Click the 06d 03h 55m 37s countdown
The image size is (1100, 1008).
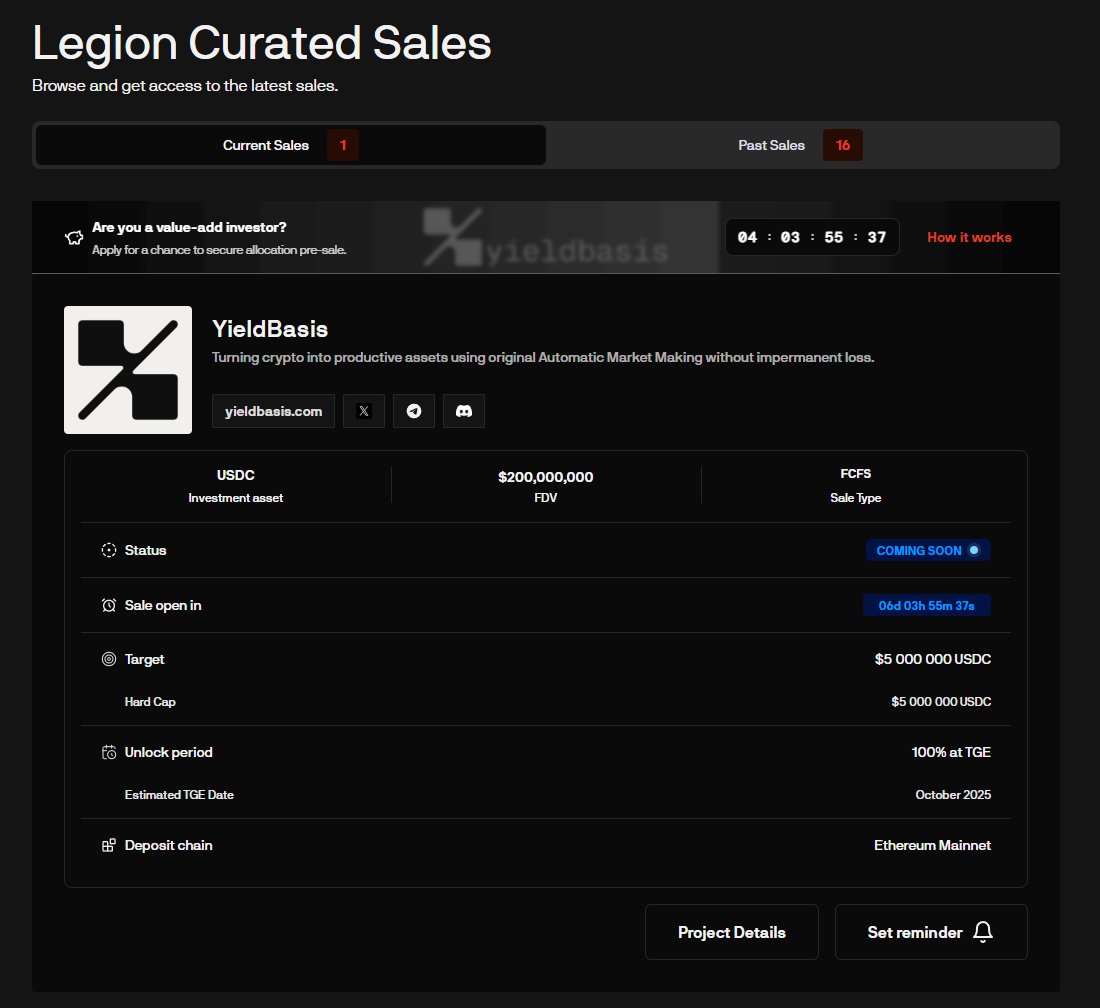926,605
